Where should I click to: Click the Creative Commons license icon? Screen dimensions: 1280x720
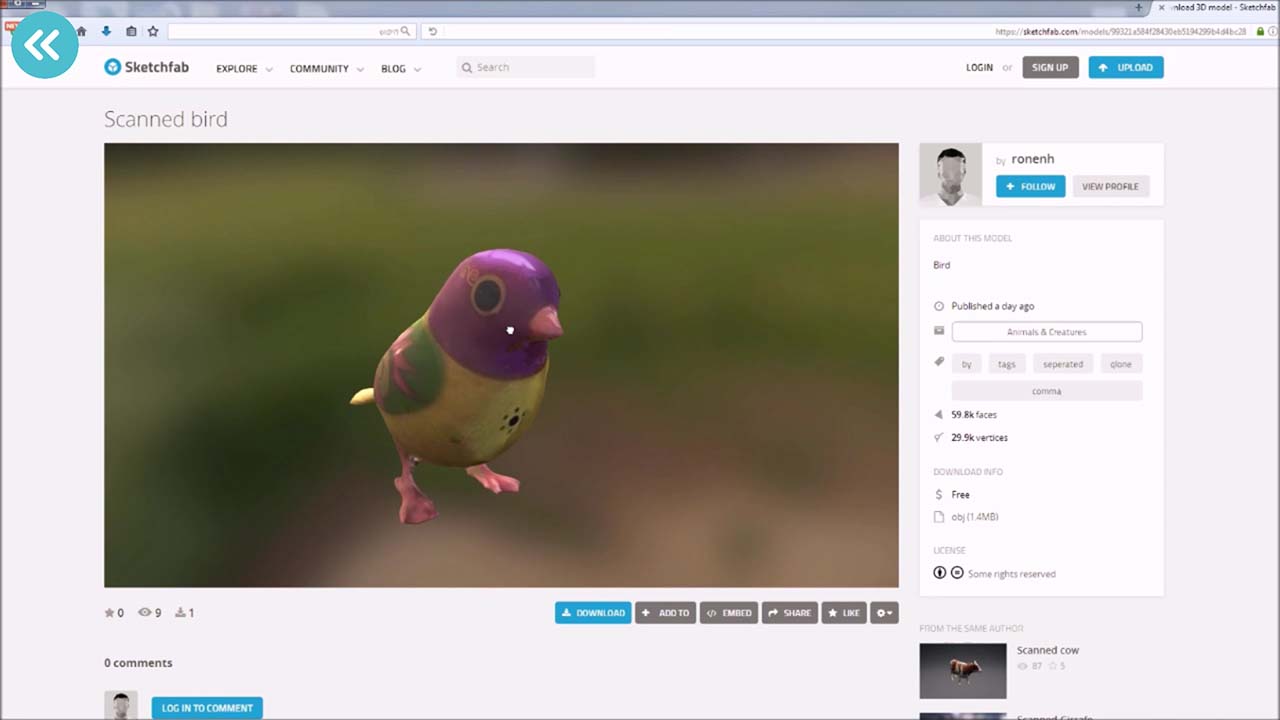(x=940, y=573)
